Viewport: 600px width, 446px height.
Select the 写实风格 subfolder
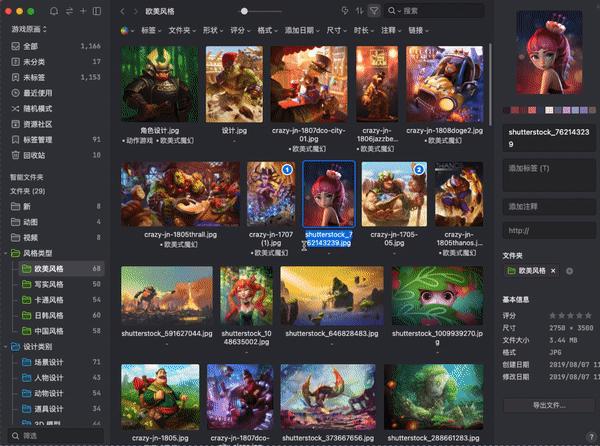(x=61, y=284)
